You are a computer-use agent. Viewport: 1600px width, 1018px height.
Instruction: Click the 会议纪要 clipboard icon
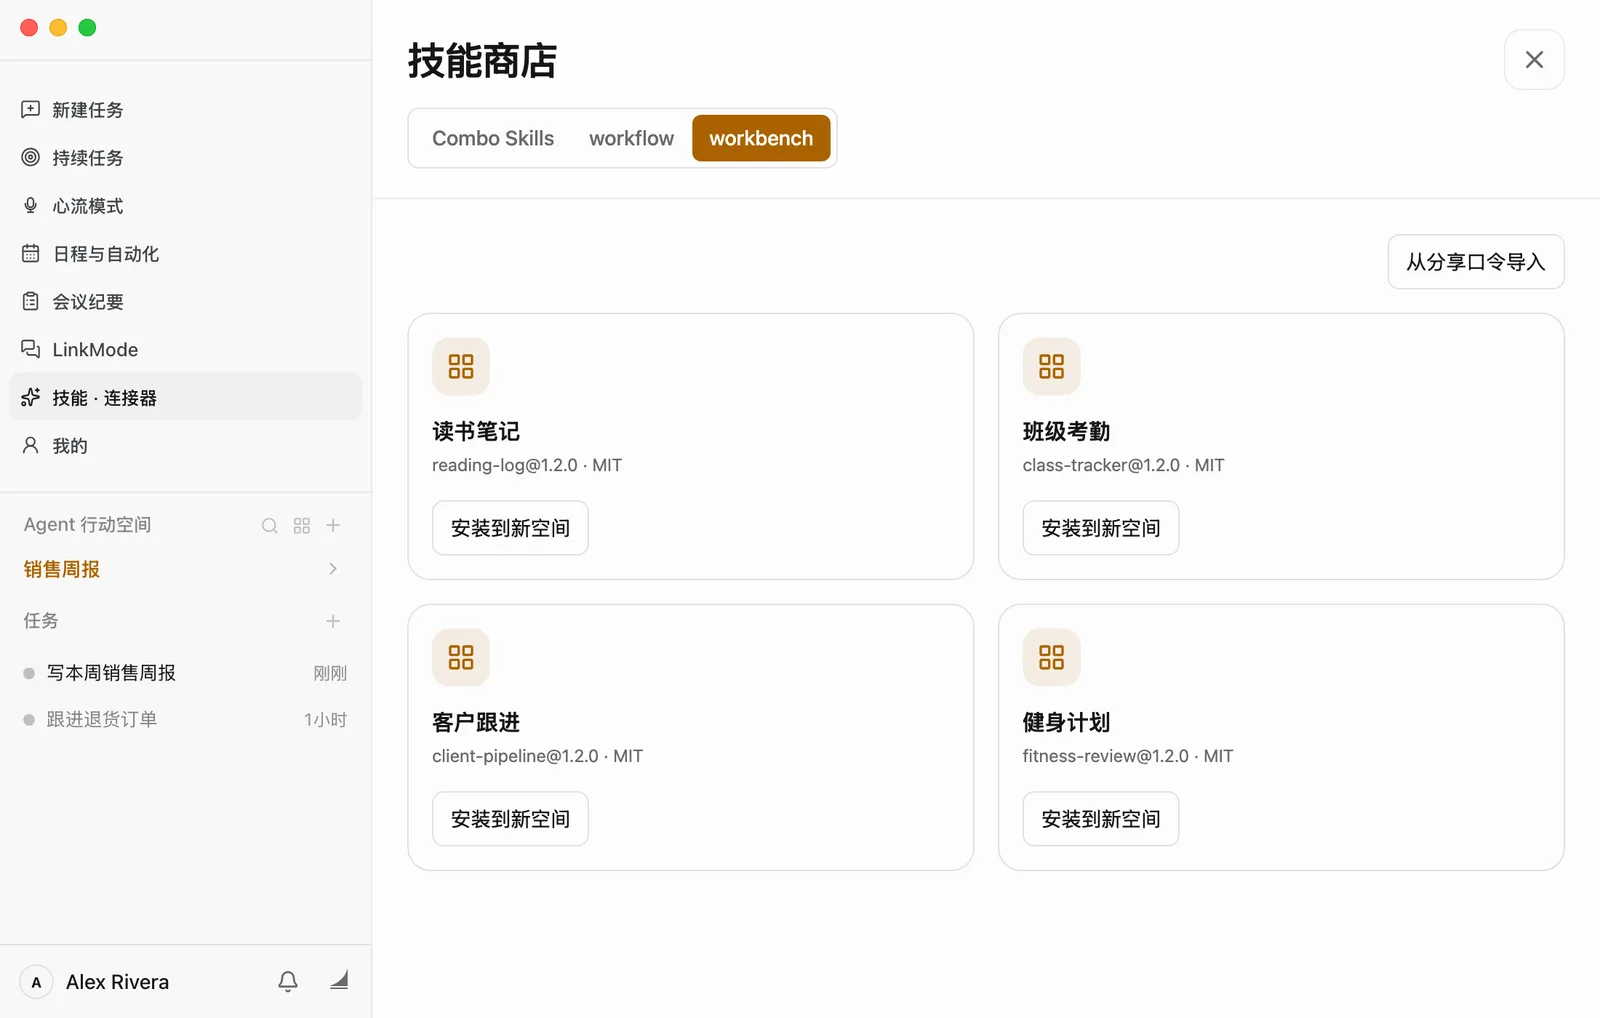pos(31,301)
